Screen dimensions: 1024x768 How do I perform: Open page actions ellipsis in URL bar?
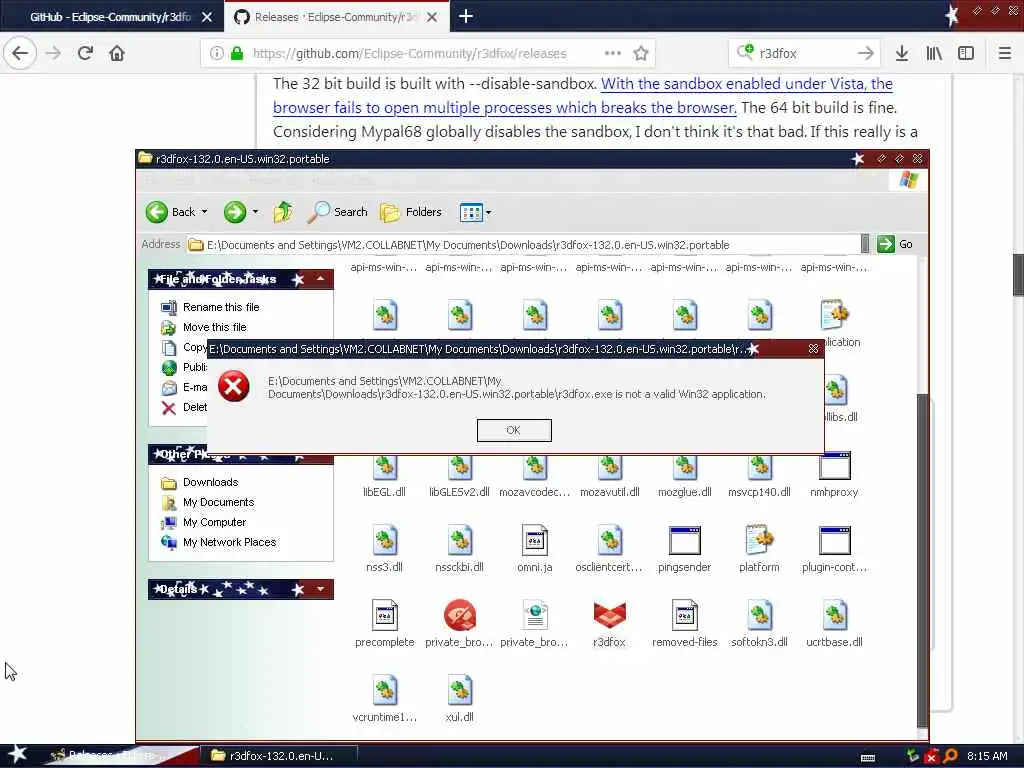pyautogui.click(x=613, y=53)
